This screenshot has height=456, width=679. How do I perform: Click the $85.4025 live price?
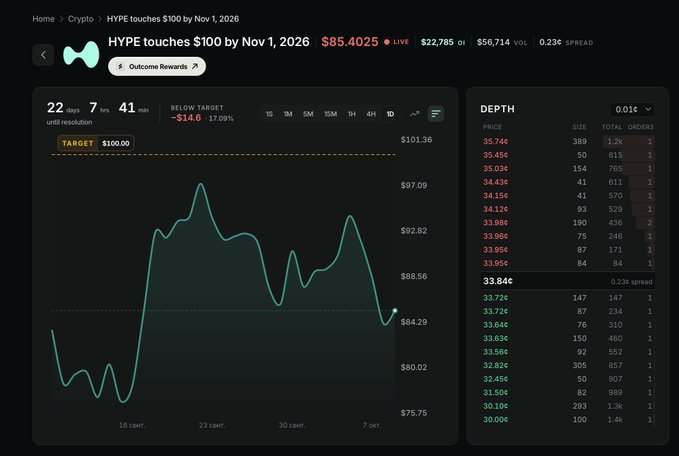tap(350, 42)
